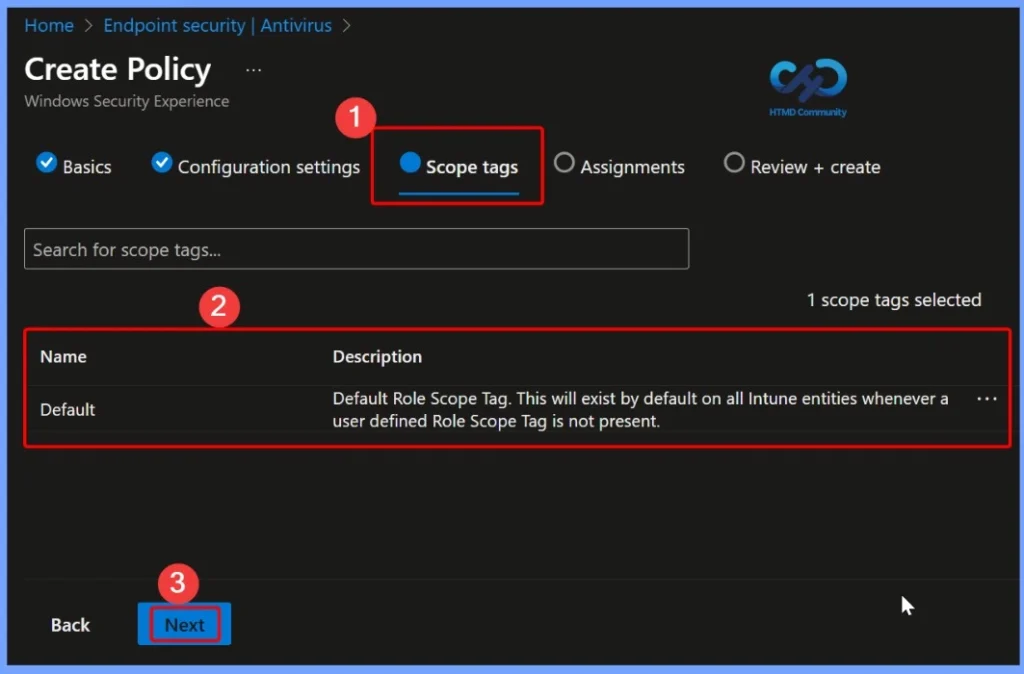Image resolution: width=1024 pixels, height=674 pixels.
Task: Click the Description column header
Action: (x=377, y=356)
